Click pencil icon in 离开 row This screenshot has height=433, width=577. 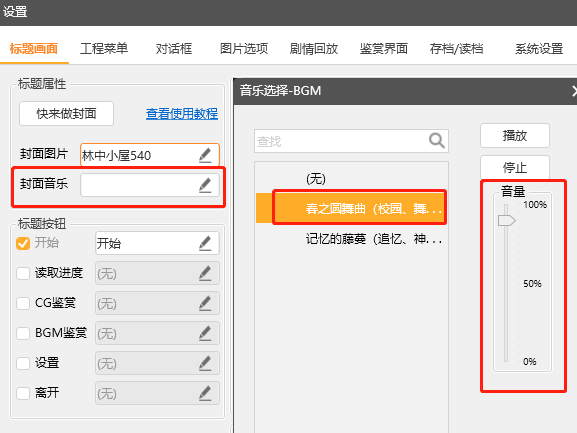205,393
